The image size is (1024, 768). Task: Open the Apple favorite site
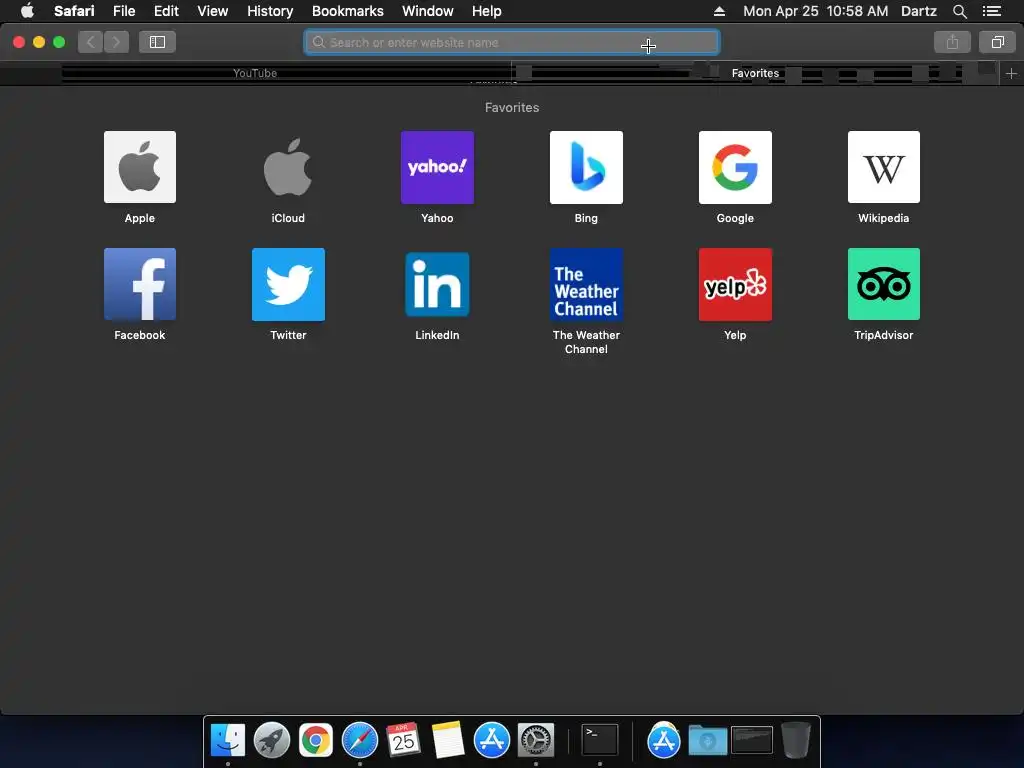pyautogui.click(x=140, y=167)
